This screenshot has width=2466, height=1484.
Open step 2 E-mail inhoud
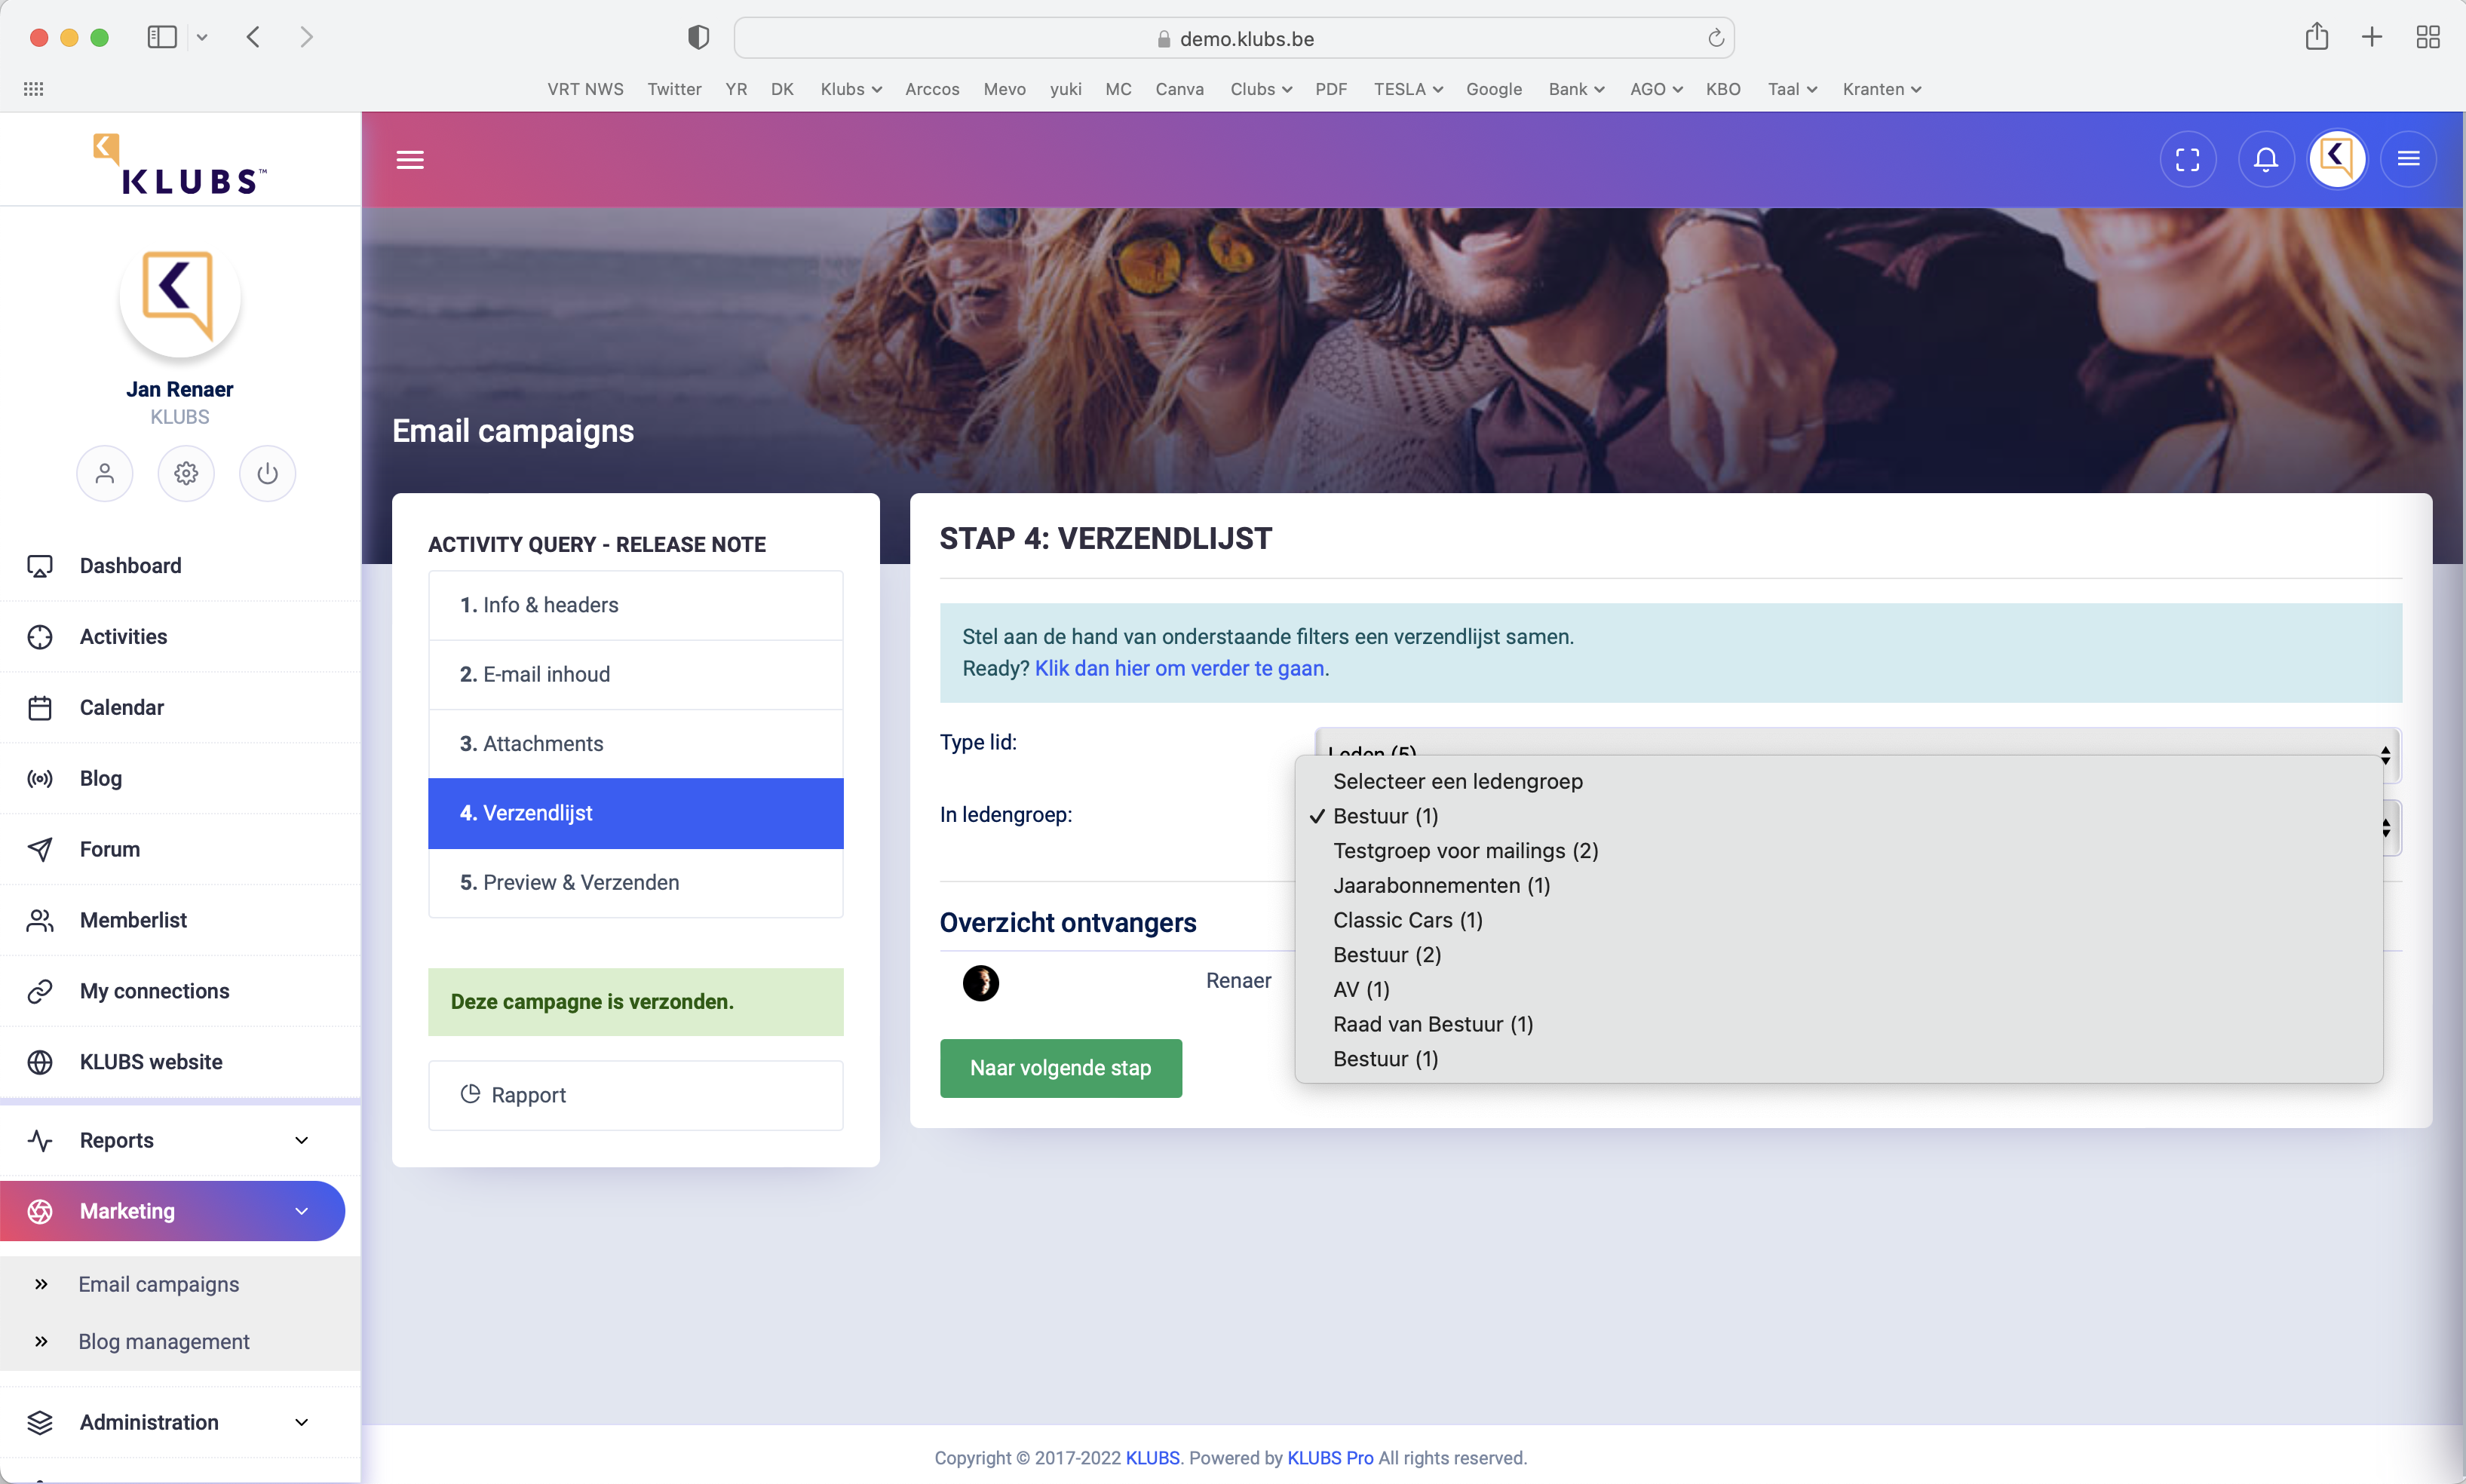635,674
